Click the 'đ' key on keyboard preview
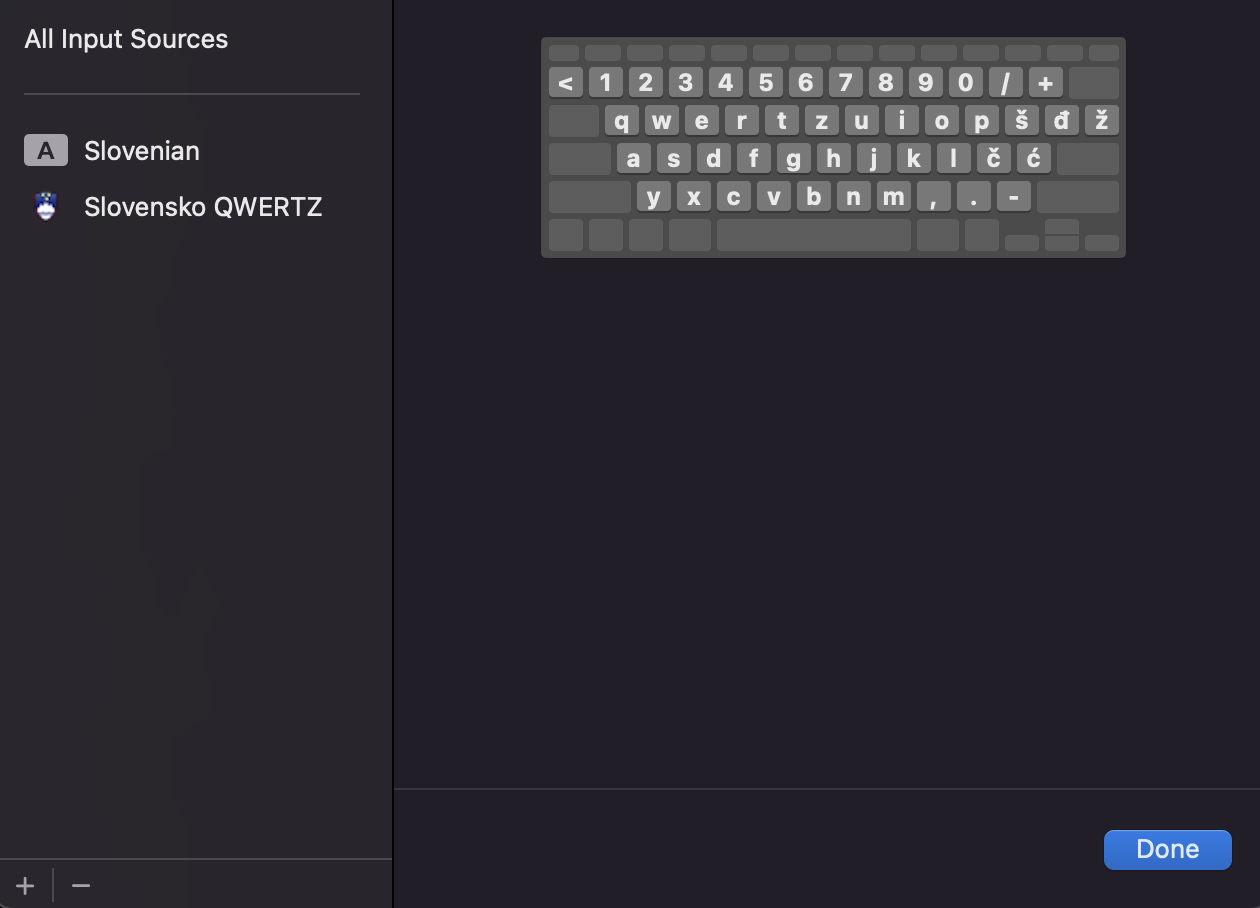This screenshot has width=1260, height=908. pos(1061,121)
